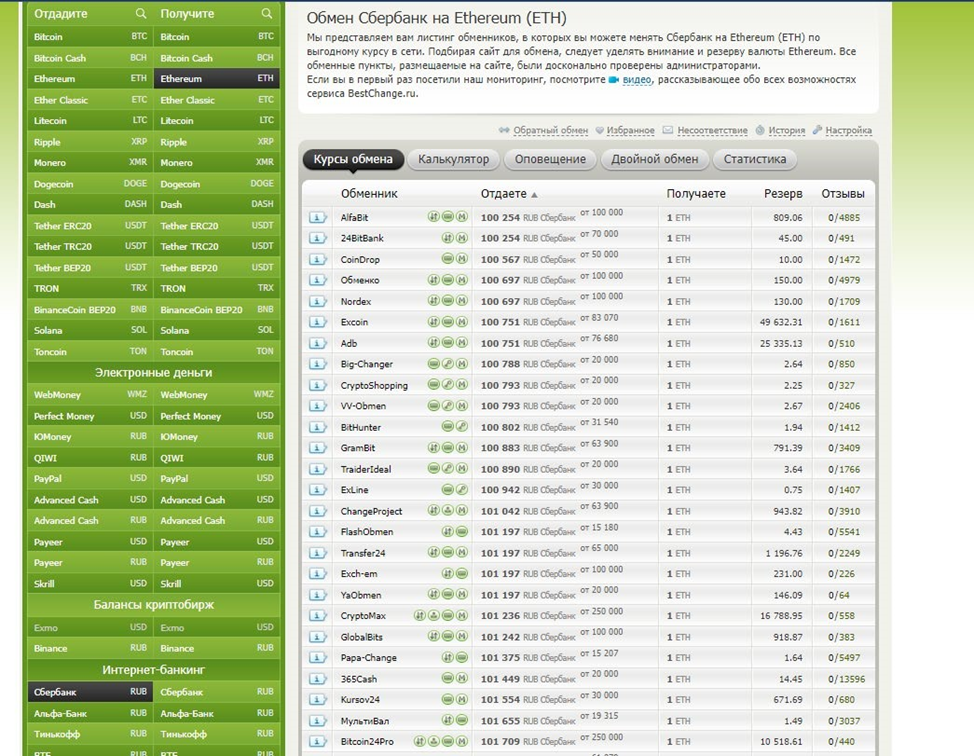Viewport: 974px width, 756px height.
Task: Open the info icon for the Bitcoin24Pro row
Action: pos(317,741)
